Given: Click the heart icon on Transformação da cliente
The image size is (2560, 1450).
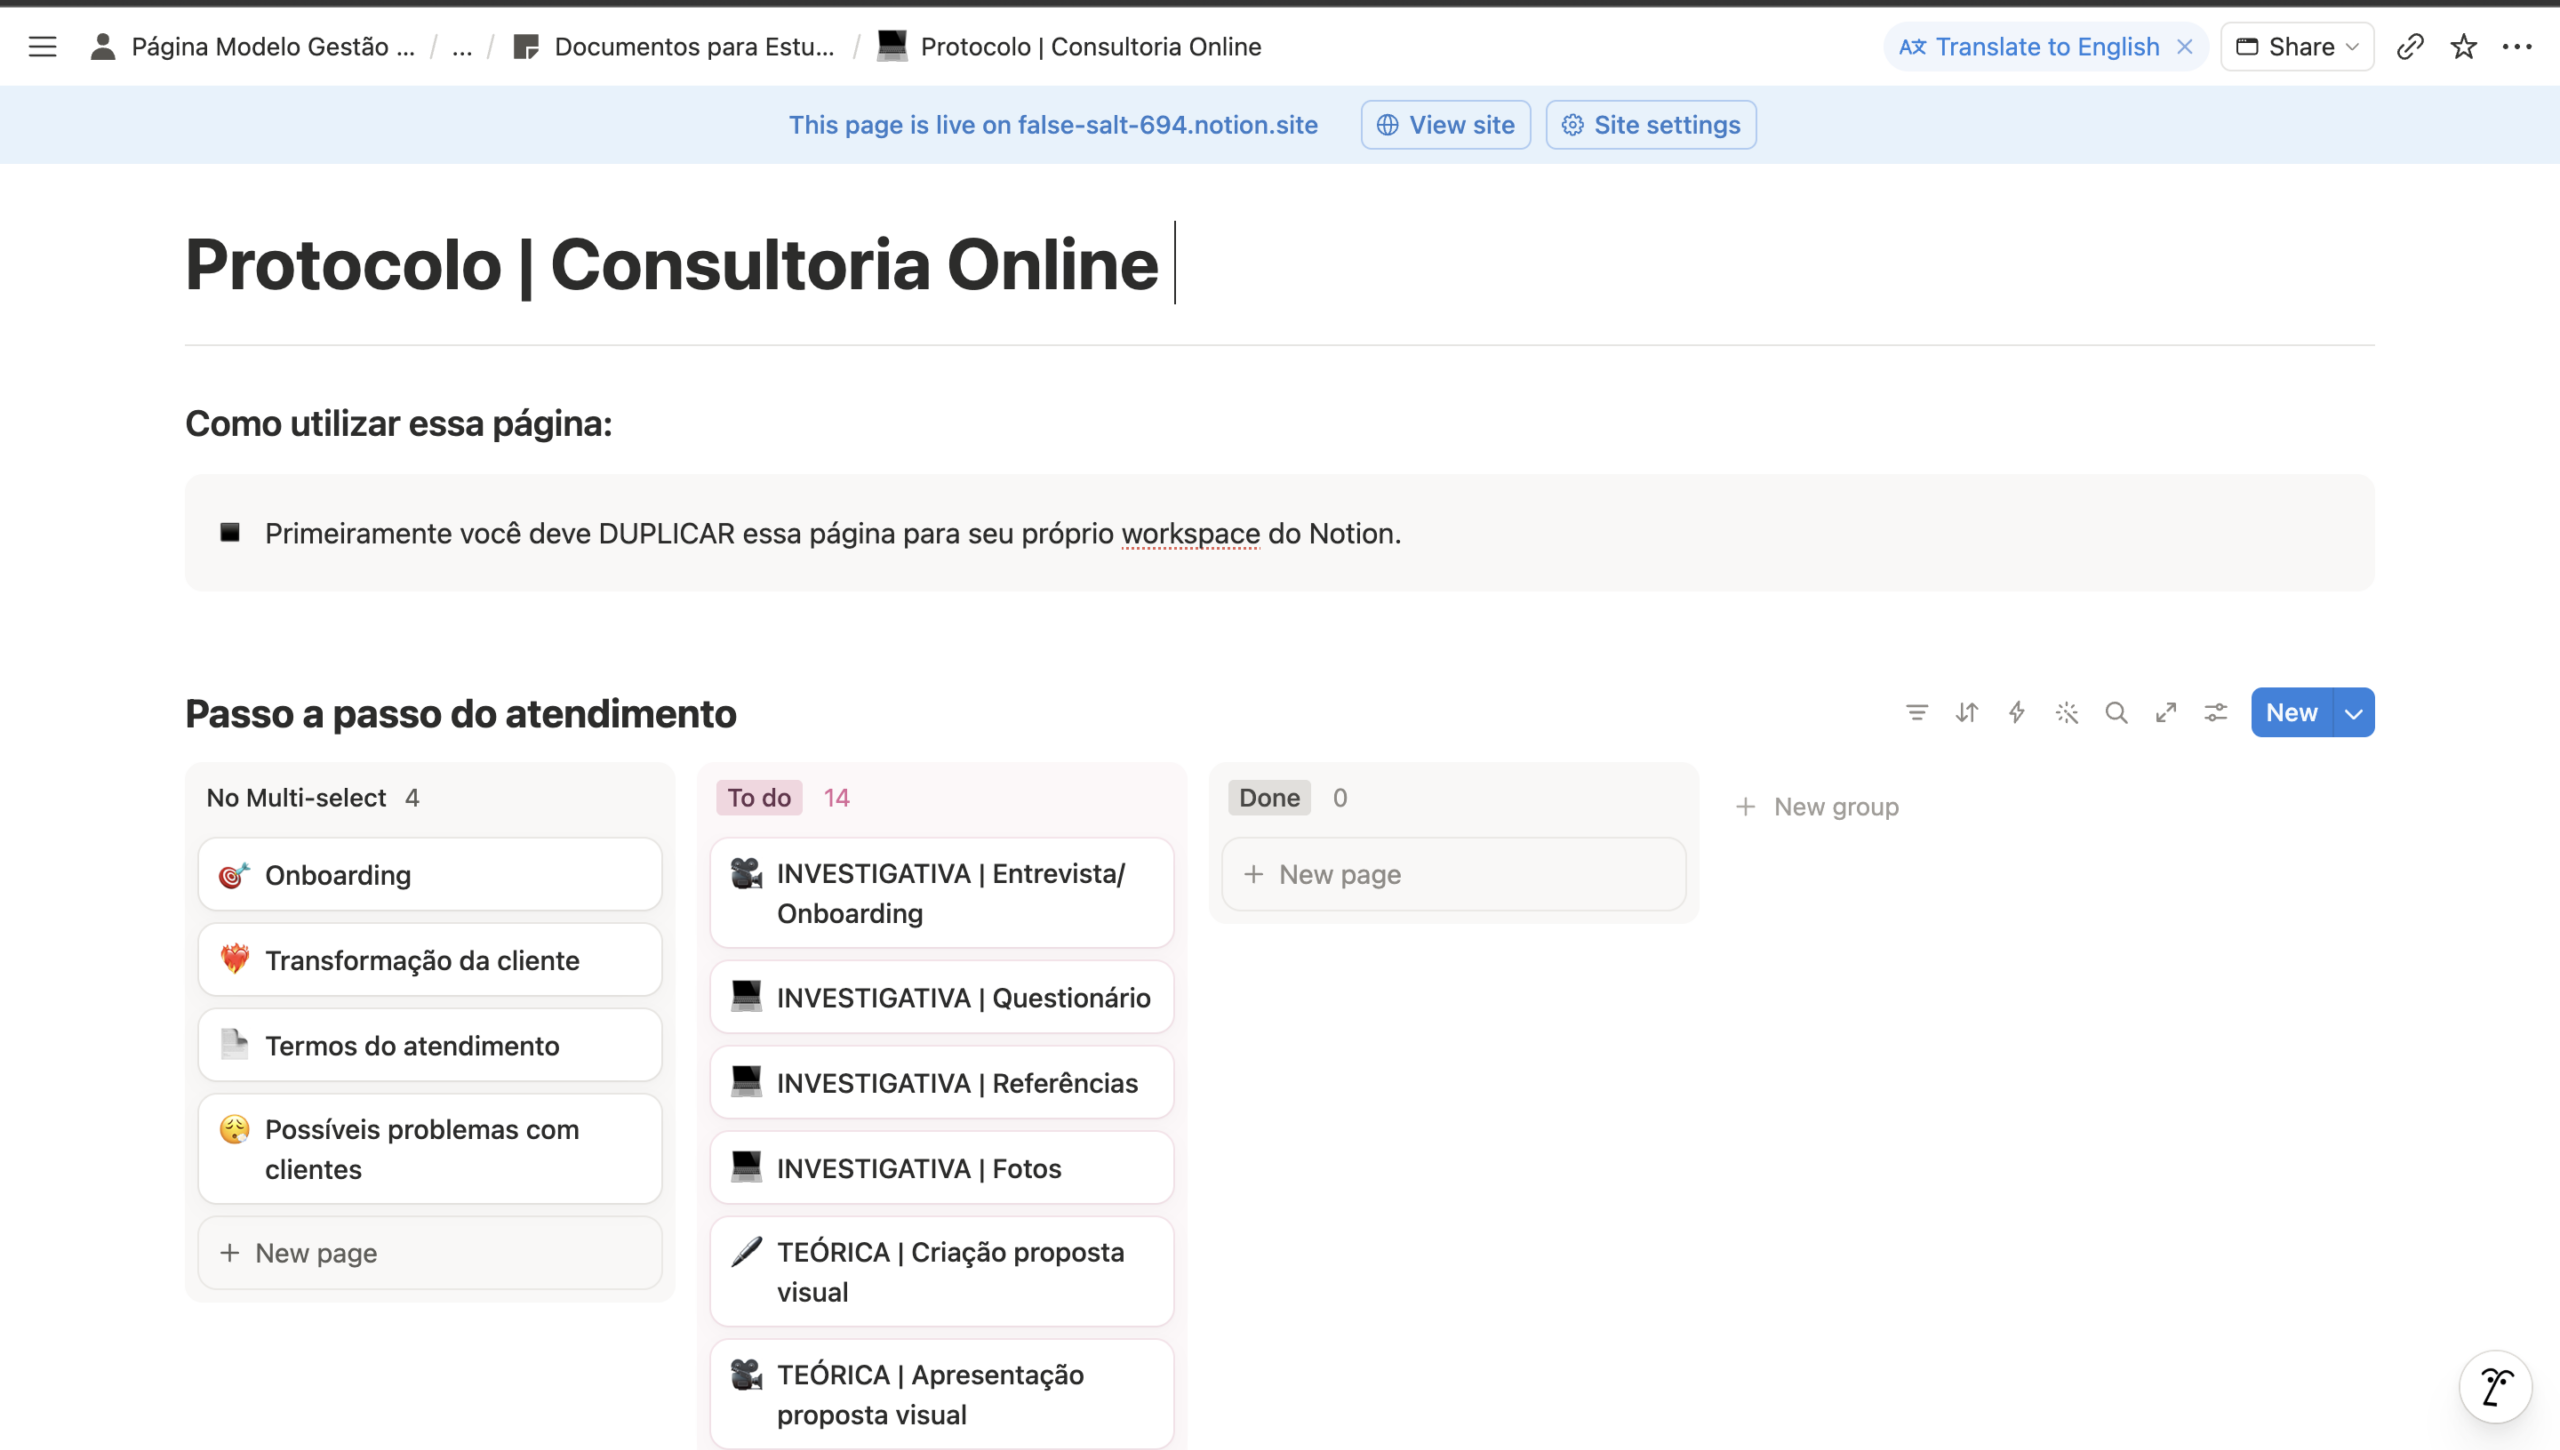Looking at the screenshot, I should (234, 958).
